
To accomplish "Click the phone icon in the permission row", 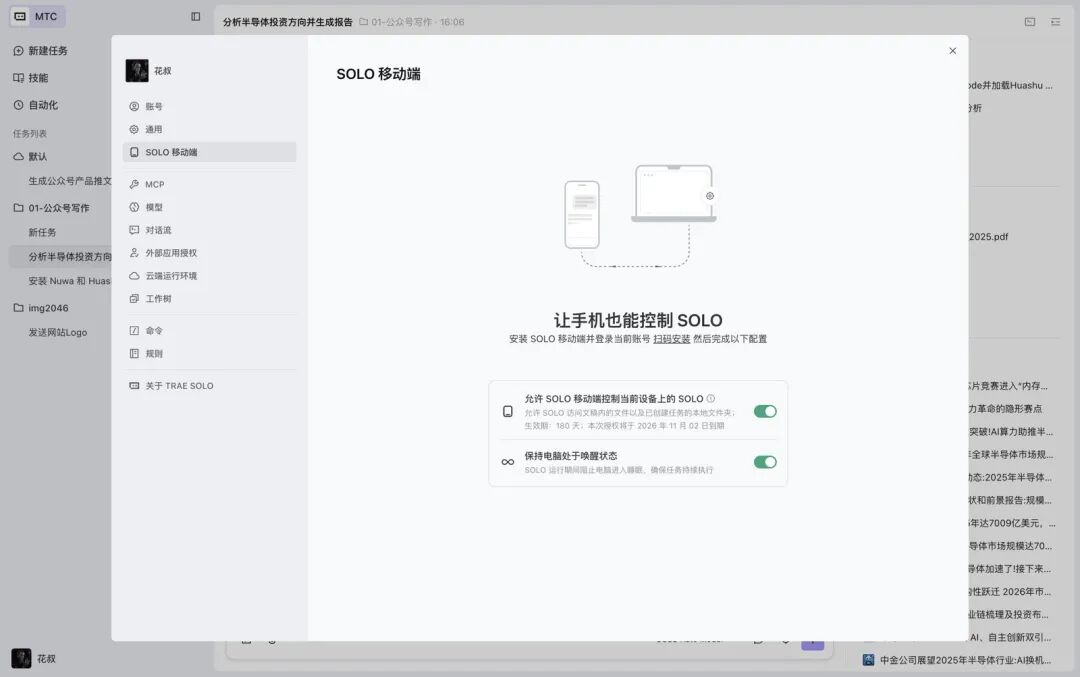I will click(508, 411).
